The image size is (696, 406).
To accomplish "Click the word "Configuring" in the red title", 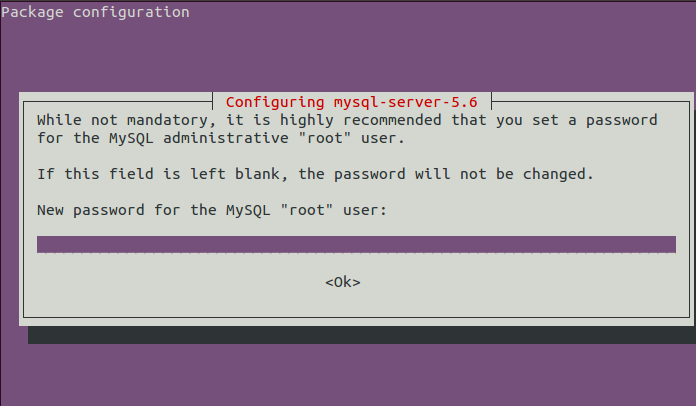I will coord(275,102).
